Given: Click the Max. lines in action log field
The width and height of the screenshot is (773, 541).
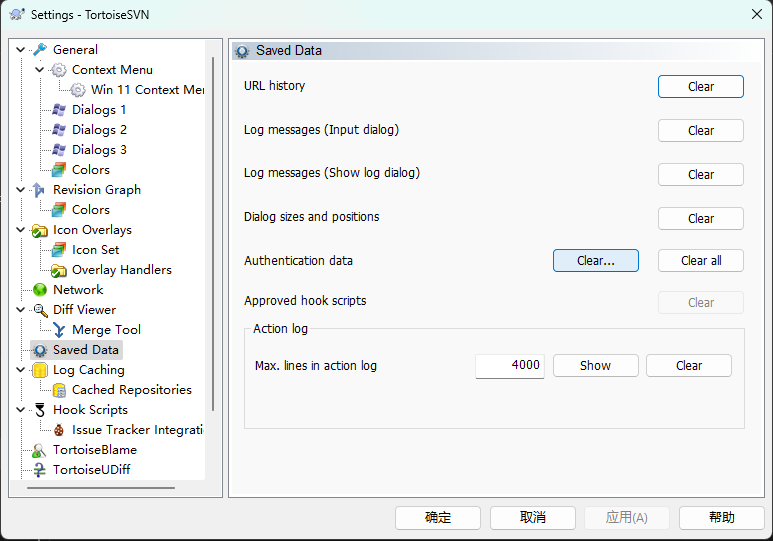Looking at the screenshot, I should tap(510, 365).
